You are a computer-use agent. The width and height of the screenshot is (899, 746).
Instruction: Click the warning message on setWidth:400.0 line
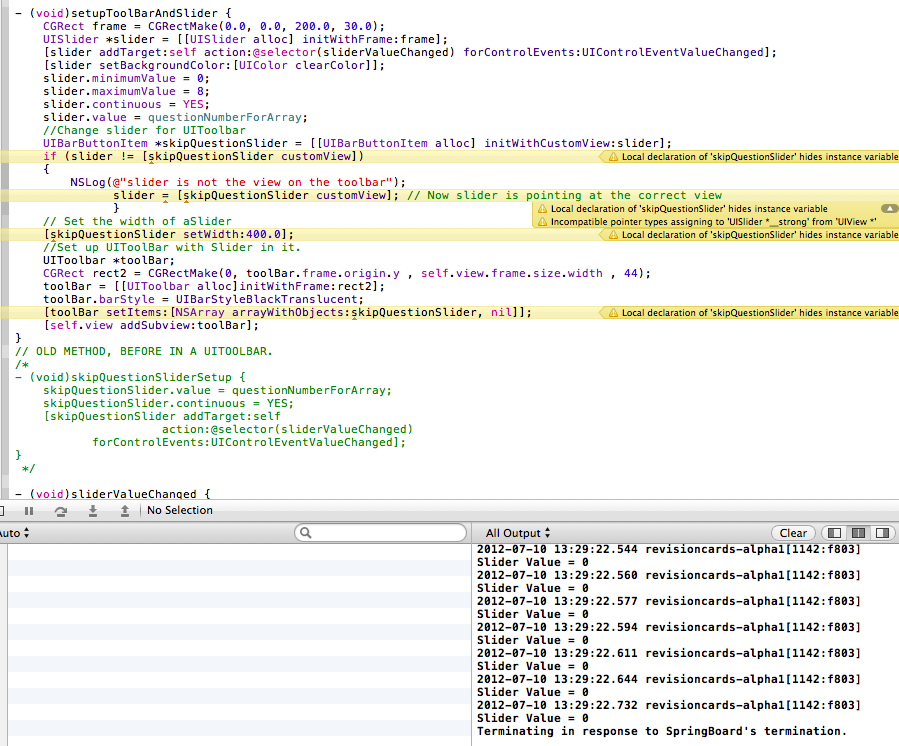(760, 235)
